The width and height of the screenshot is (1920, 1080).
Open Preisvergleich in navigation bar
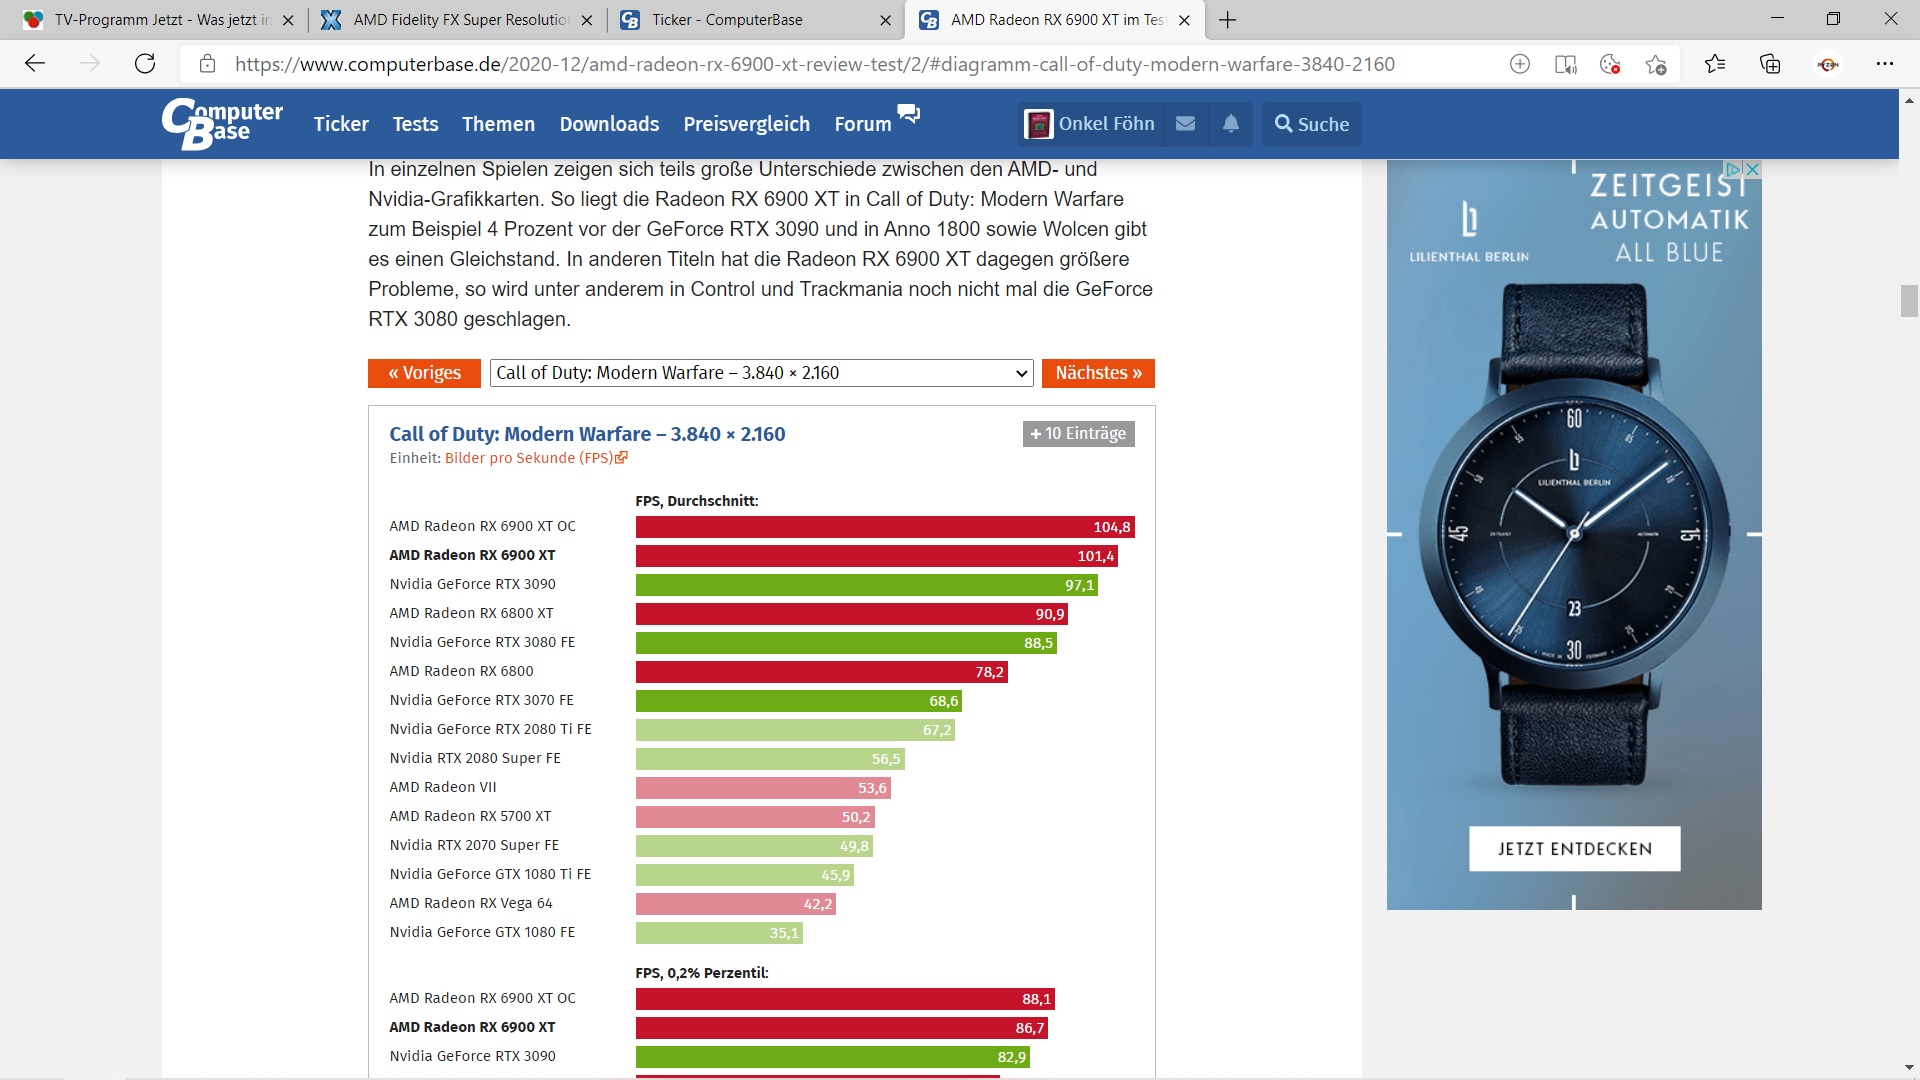coord(746,124)
